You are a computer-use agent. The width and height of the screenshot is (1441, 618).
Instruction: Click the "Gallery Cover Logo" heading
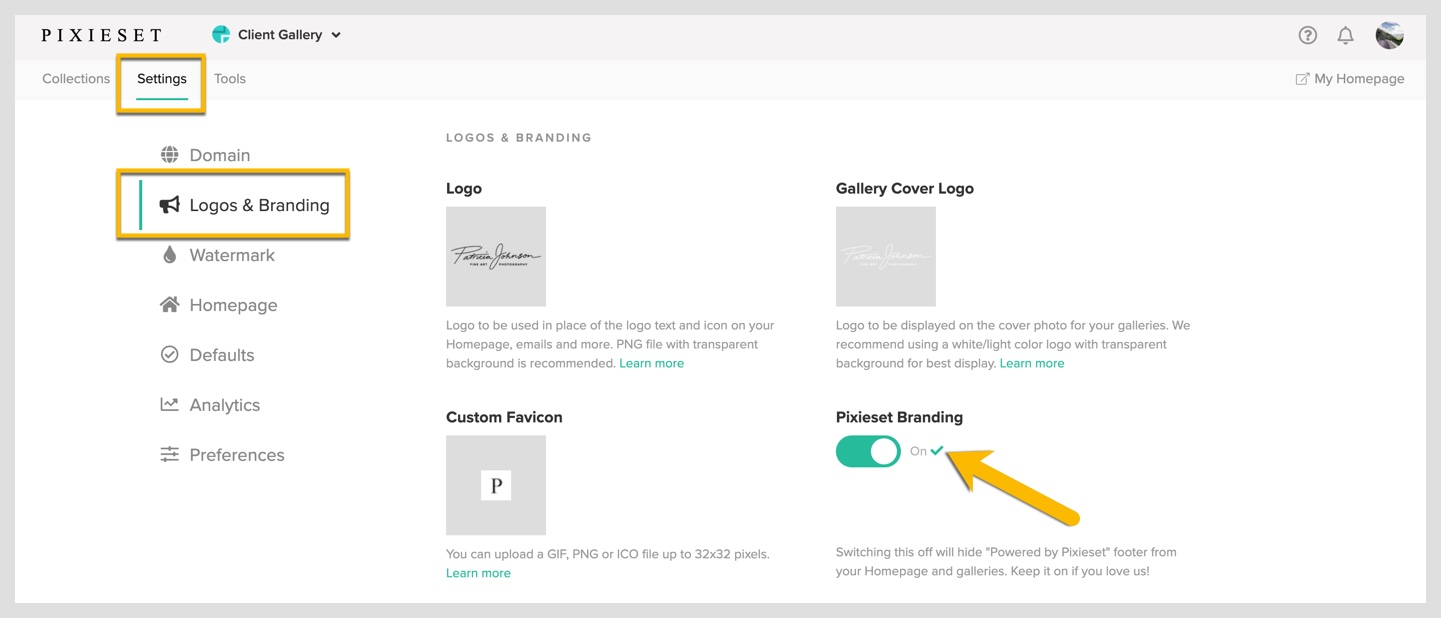point(905,188)
